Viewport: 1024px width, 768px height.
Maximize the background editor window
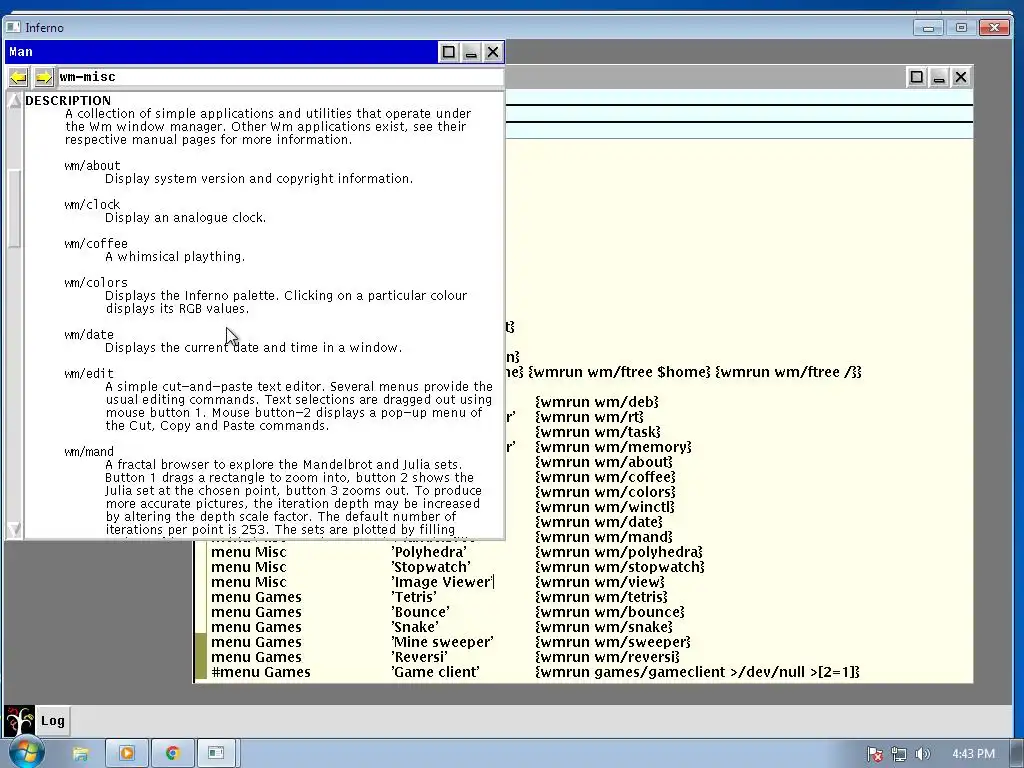[x=917, y=77]
